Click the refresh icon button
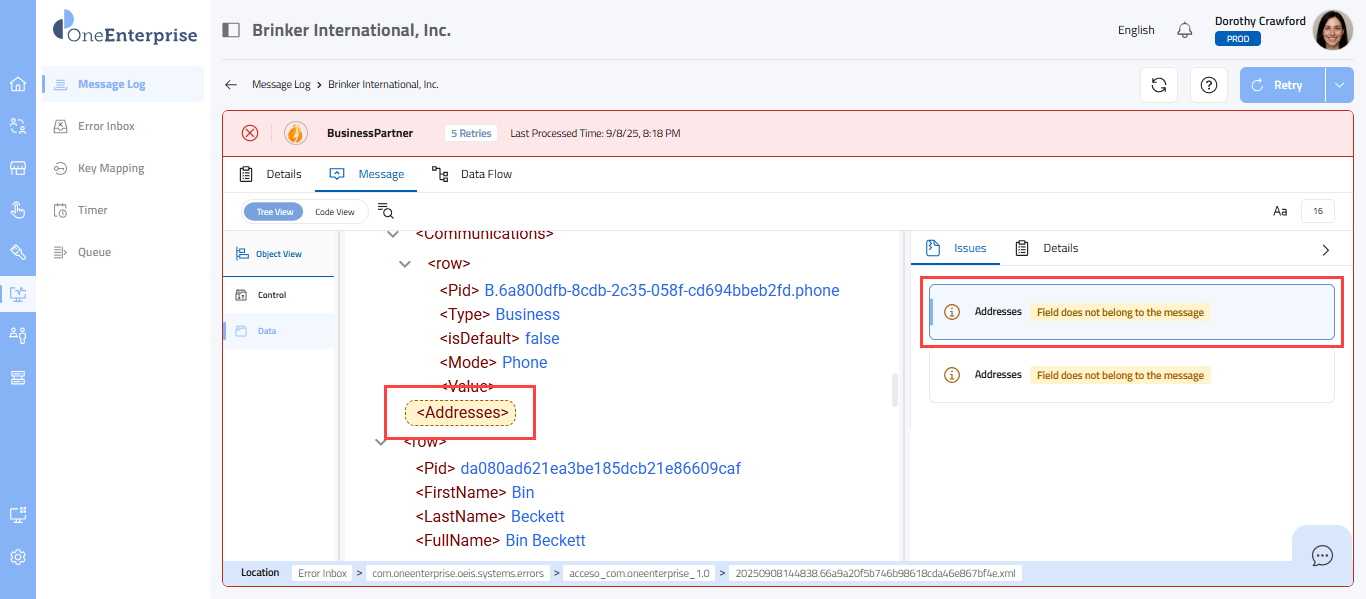This screenshot has width=1366, height=599. click(1159, 85)
